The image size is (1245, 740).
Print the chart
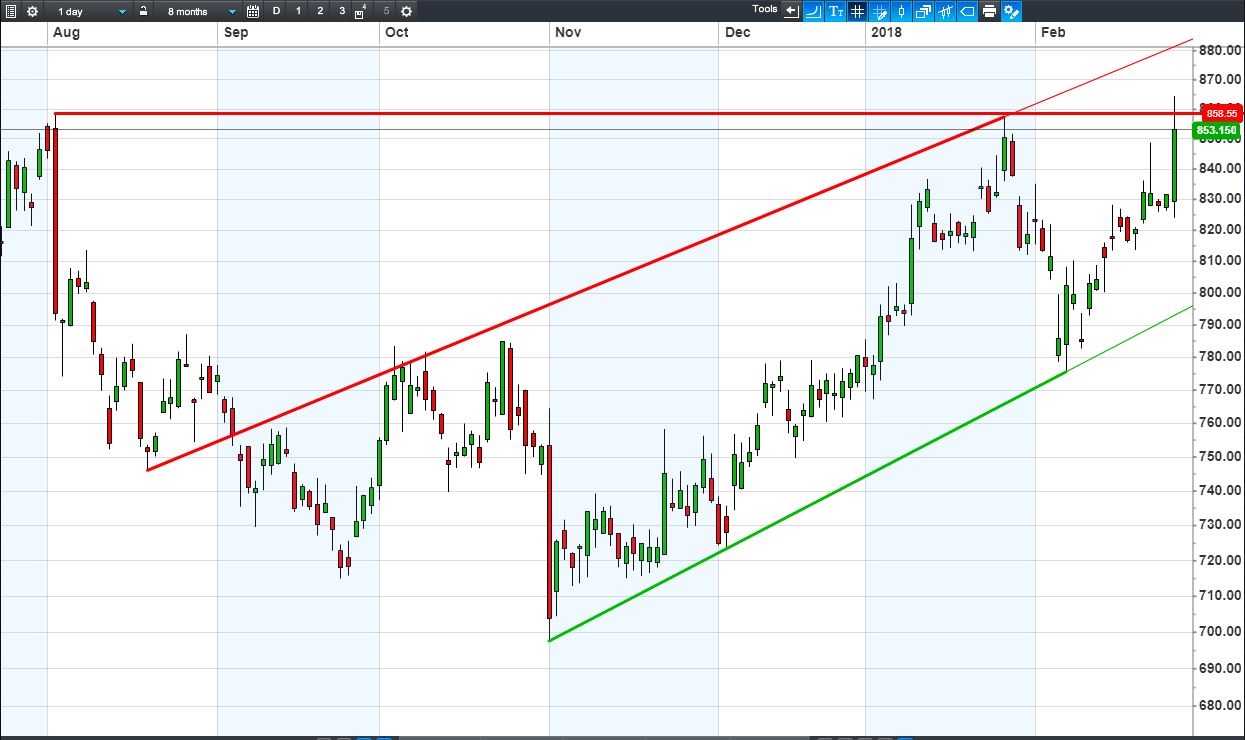pos(989,11)
